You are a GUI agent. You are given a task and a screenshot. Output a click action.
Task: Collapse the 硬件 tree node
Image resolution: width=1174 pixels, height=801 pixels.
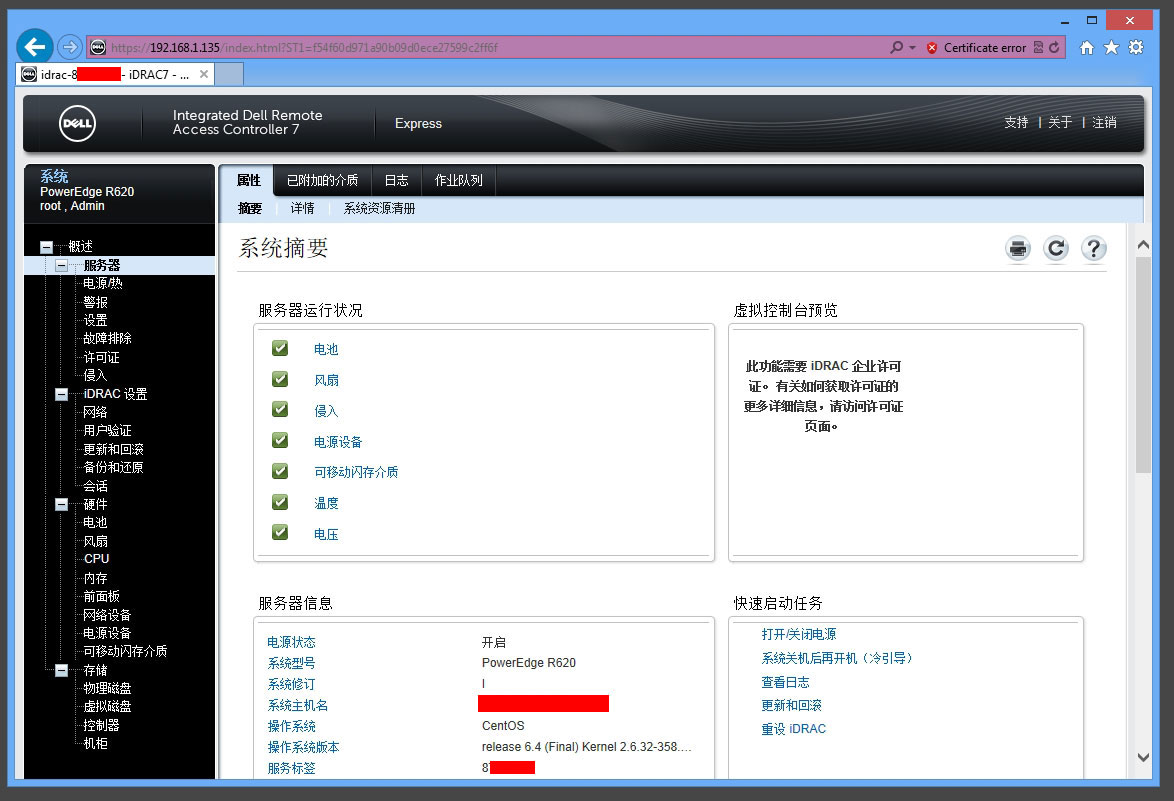(61, 505)
